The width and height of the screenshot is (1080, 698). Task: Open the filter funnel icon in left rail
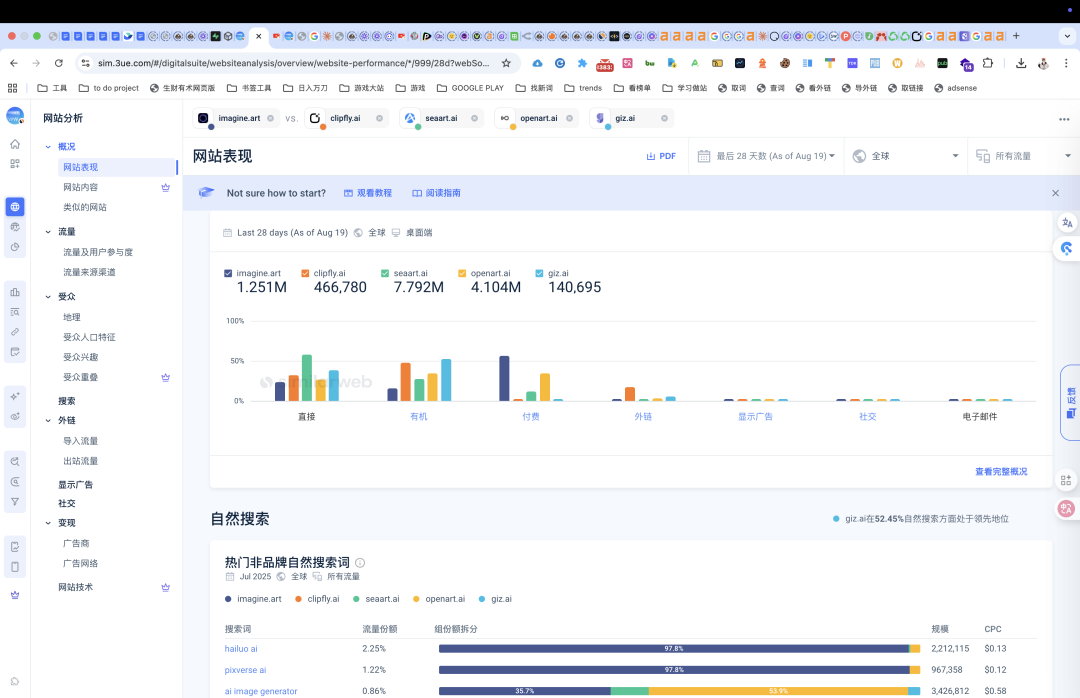14,502
